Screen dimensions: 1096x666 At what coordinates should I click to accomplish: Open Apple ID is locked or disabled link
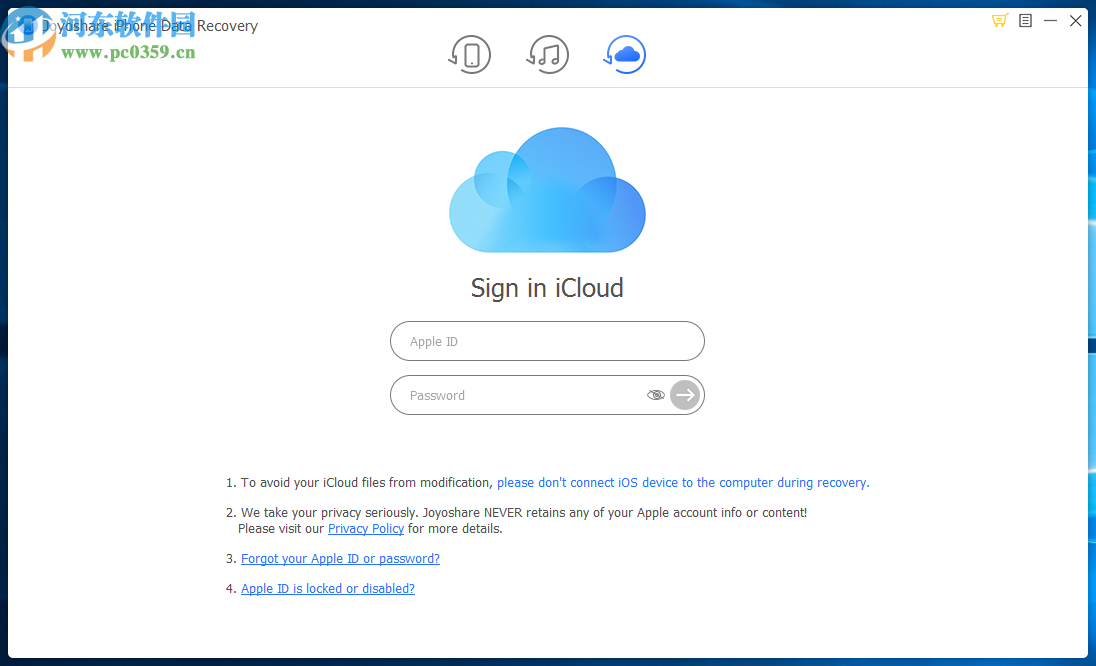327,588
